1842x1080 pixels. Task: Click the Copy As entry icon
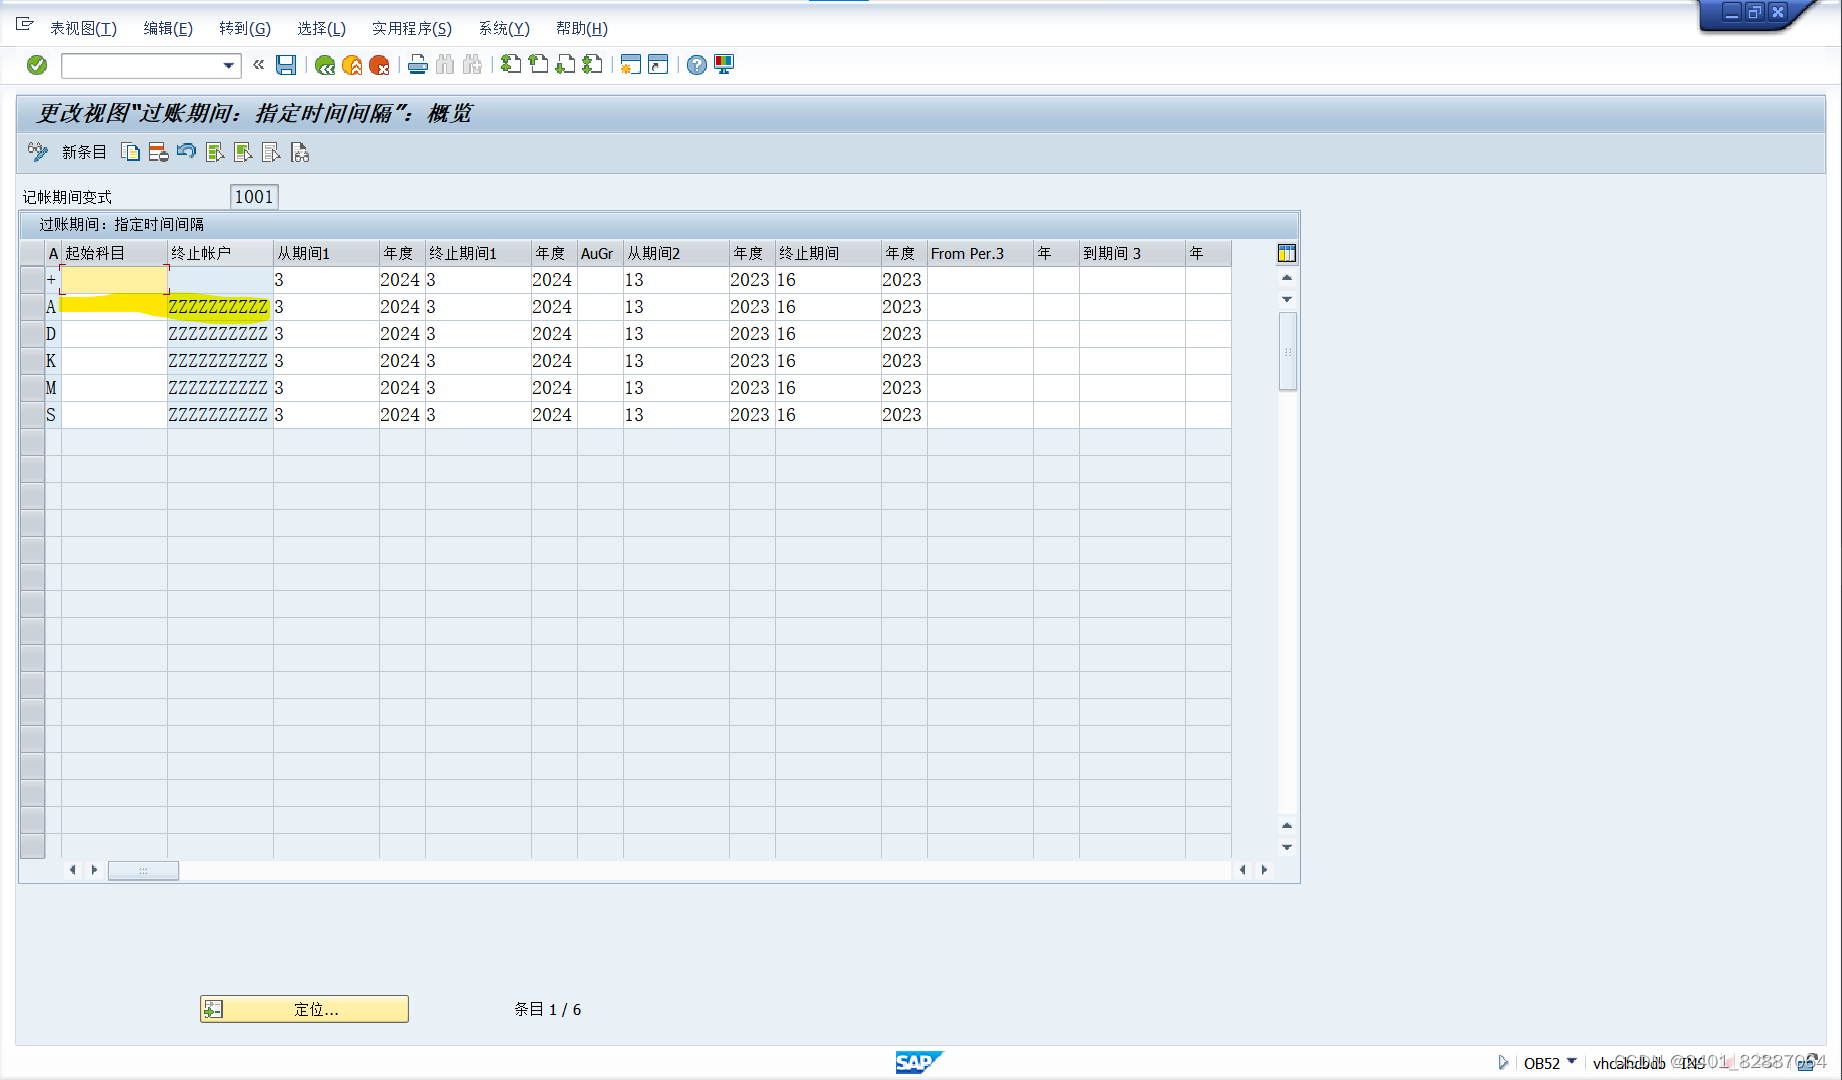pos(130,152)
